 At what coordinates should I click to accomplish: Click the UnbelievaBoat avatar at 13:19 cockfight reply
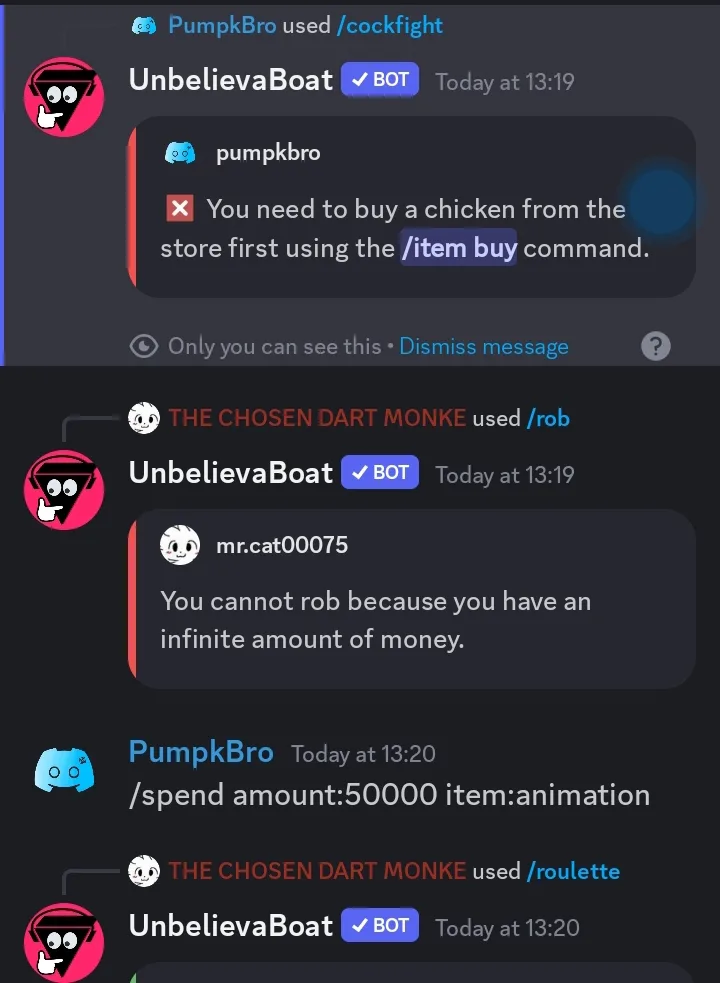point(64,97)
